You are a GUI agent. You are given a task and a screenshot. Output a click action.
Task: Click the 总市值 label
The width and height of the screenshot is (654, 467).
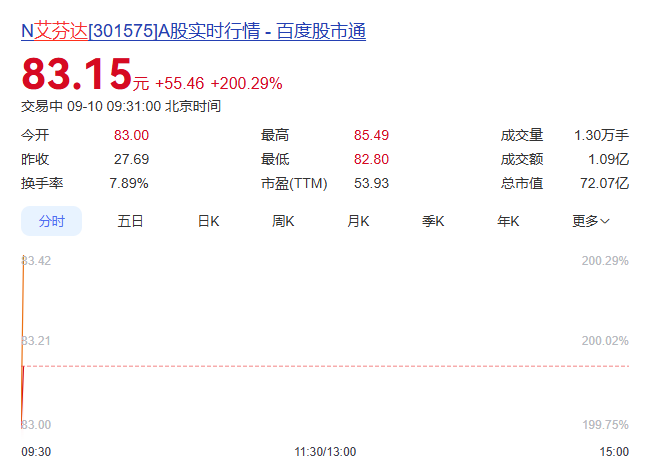(522, 183)
